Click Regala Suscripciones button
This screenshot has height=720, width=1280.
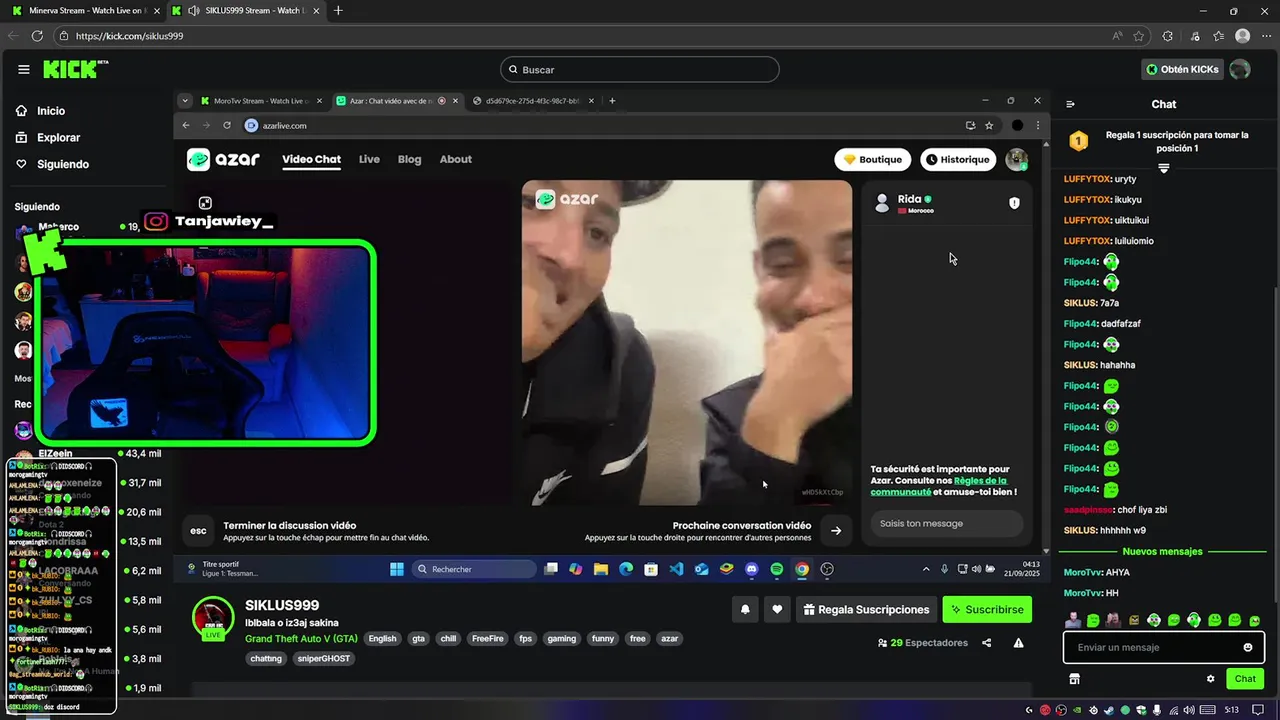866,609
